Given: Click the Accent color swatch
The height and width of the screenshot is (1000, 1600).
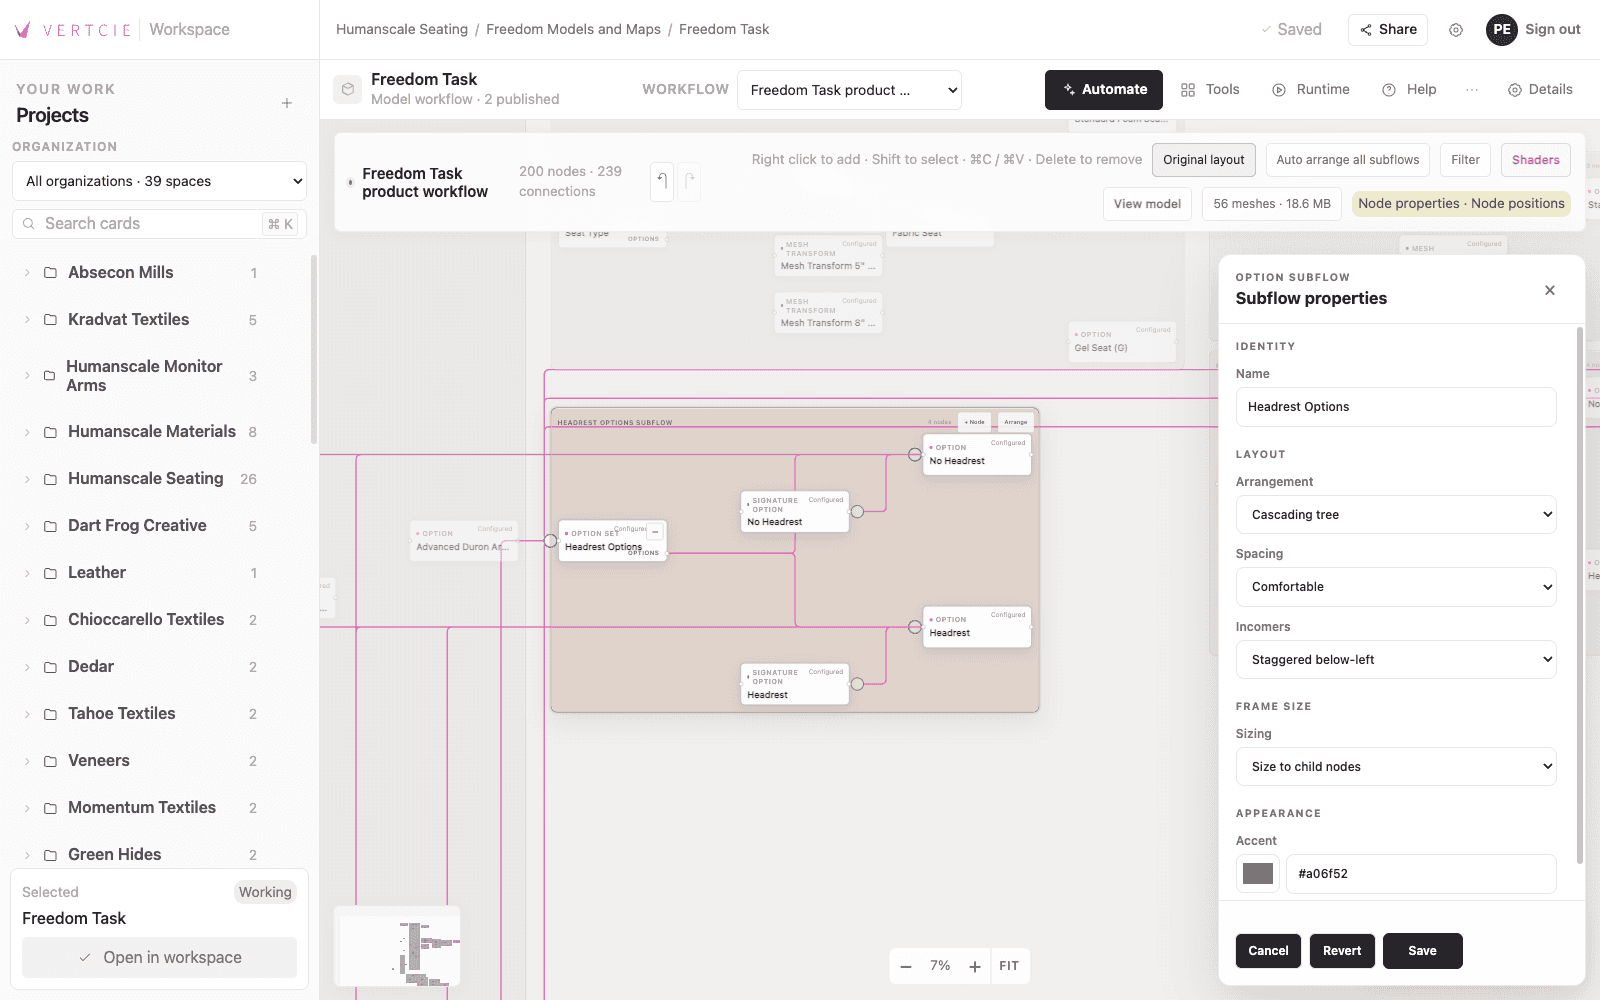Looking at the screenshot, I should [x=1258, y=874].
